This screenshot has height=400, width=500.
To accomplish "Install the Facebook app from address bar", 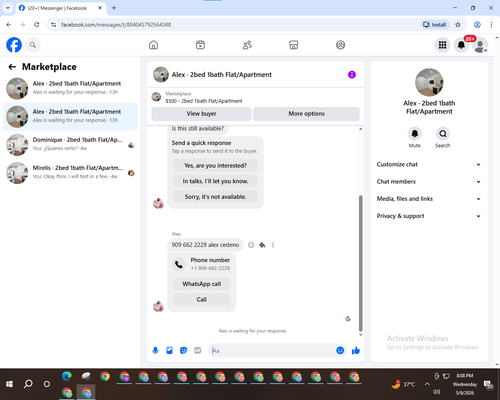I will point(434,25).
